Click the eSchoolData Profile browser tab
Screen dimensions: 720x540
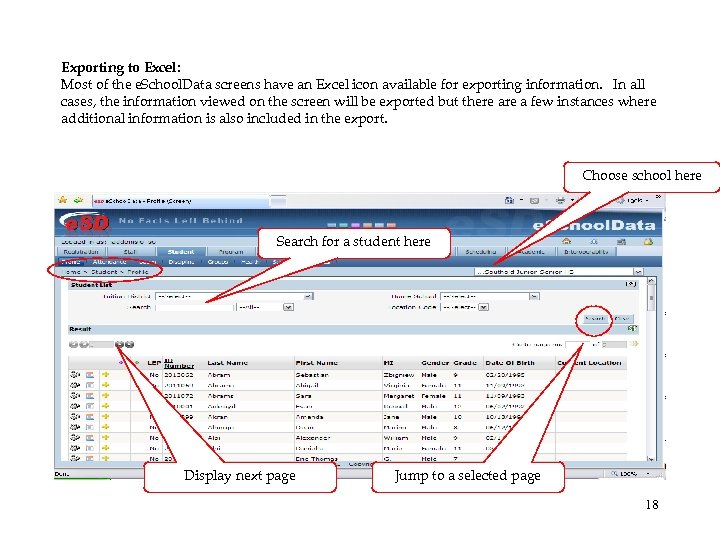point(180,201)
